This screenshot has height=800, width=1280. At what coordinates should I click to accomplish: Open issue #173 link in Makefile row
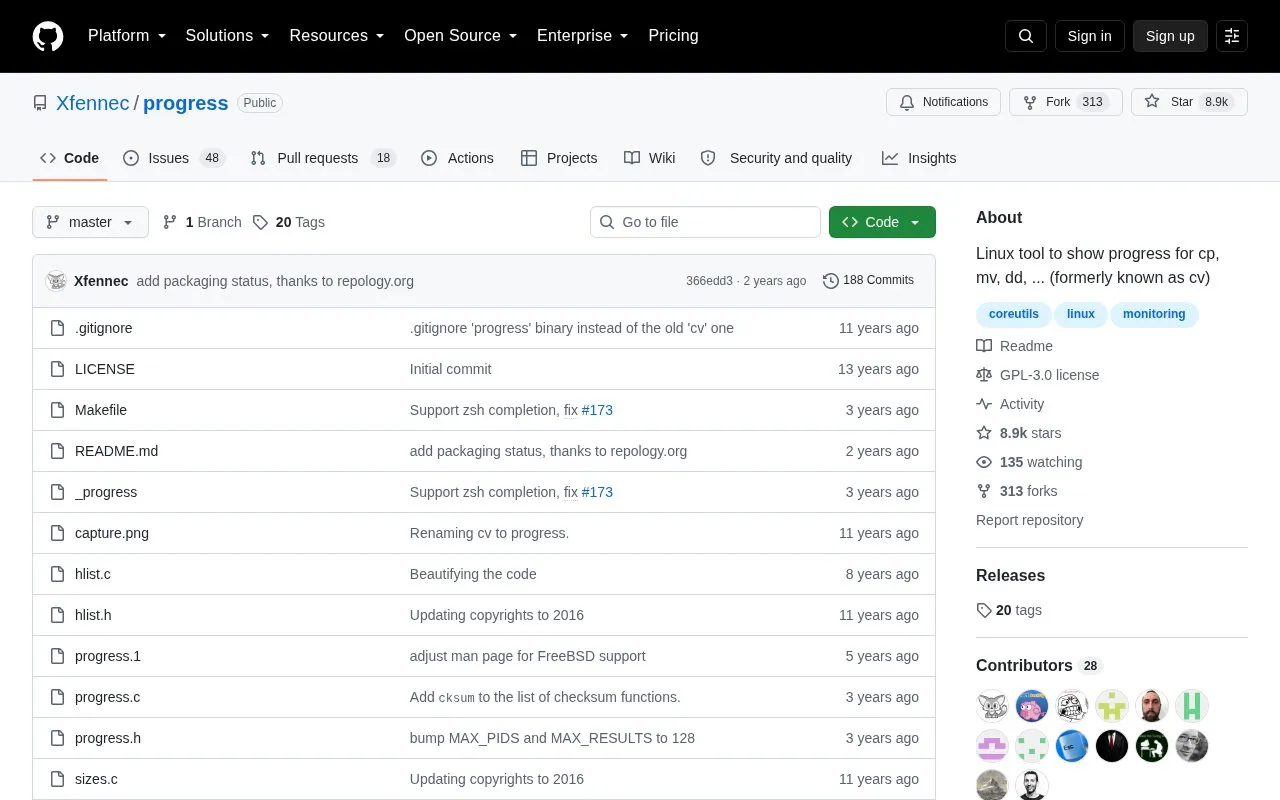click(x=597, y=410)
